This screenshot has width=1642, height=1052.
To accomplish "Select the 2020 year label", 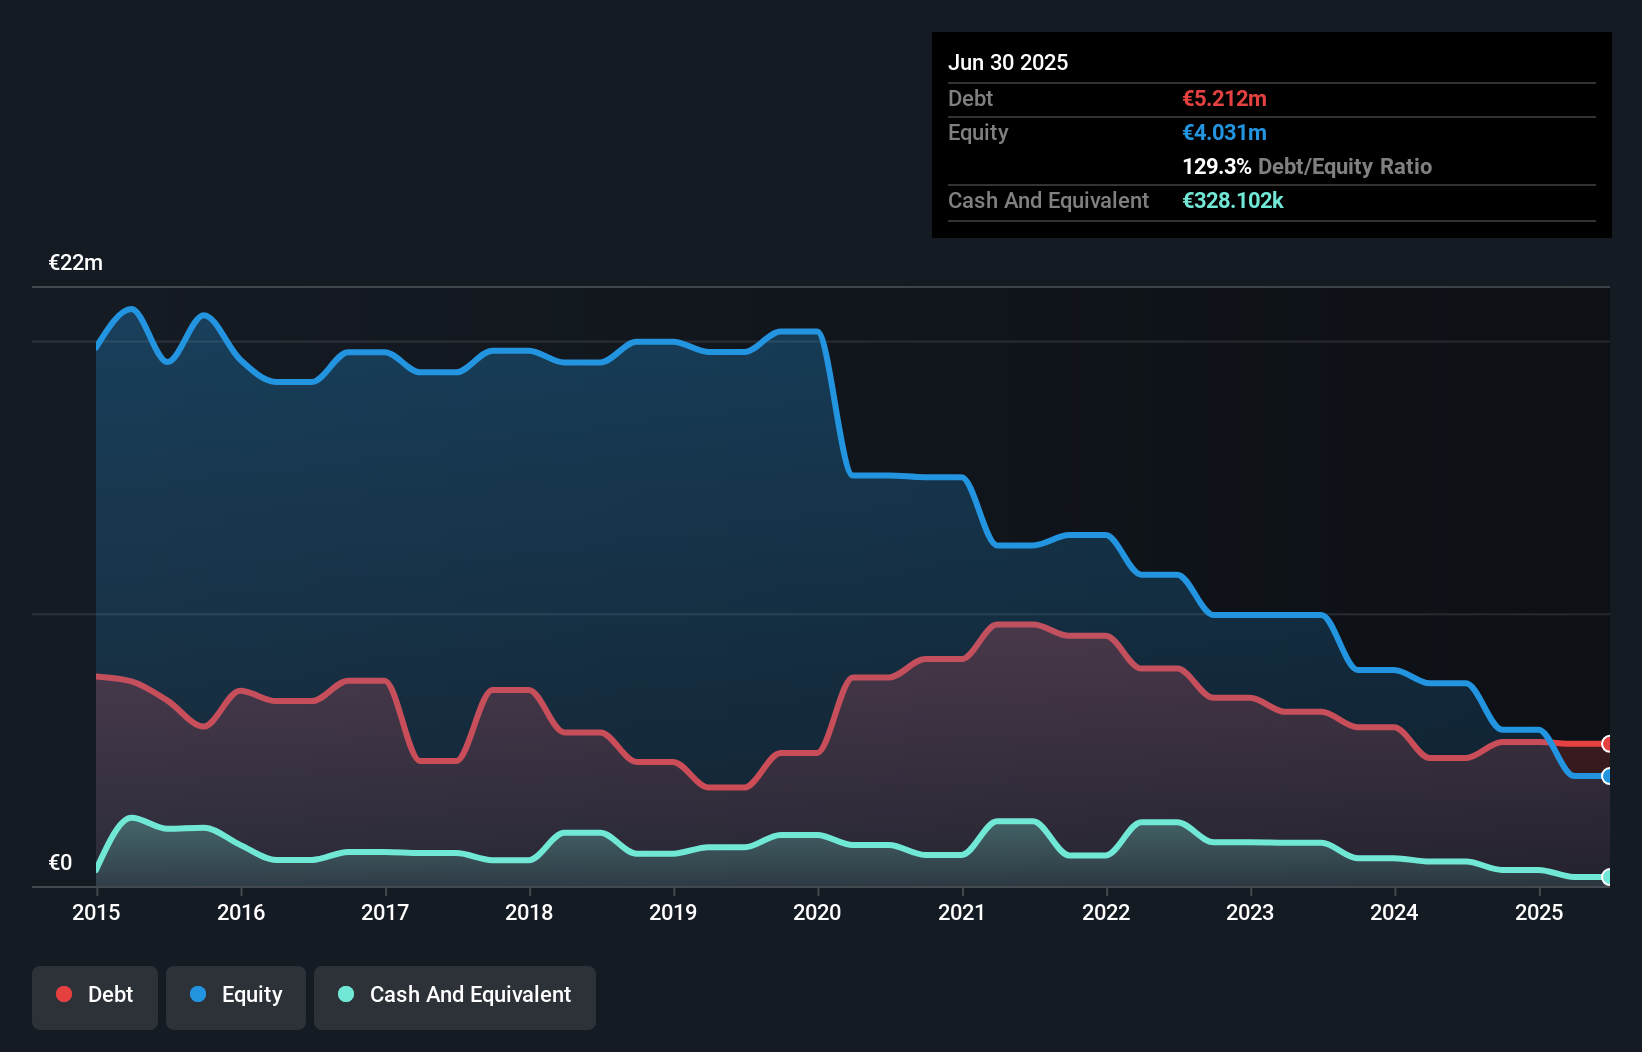I will pyautogui.click(x=816, y=912).
